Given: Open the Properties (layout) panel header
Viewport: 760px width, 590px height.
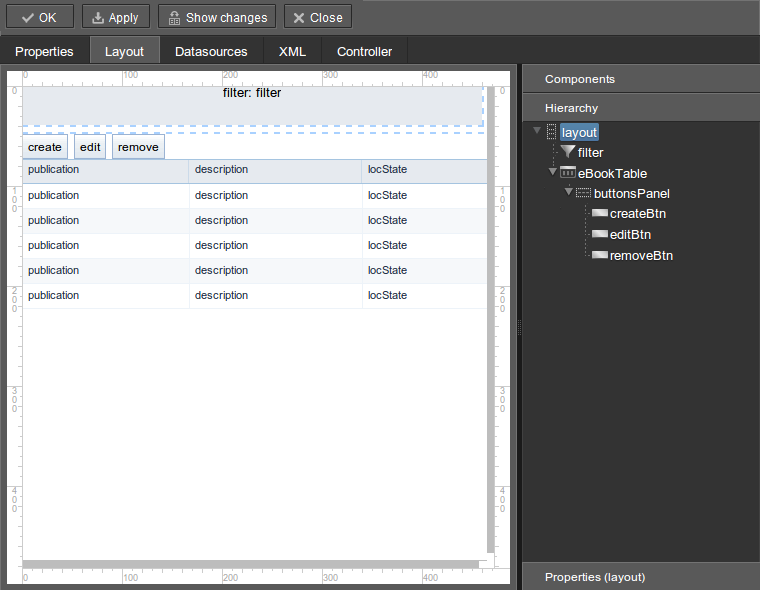Looking at the screenshot, I should click(x=641, y=577).
